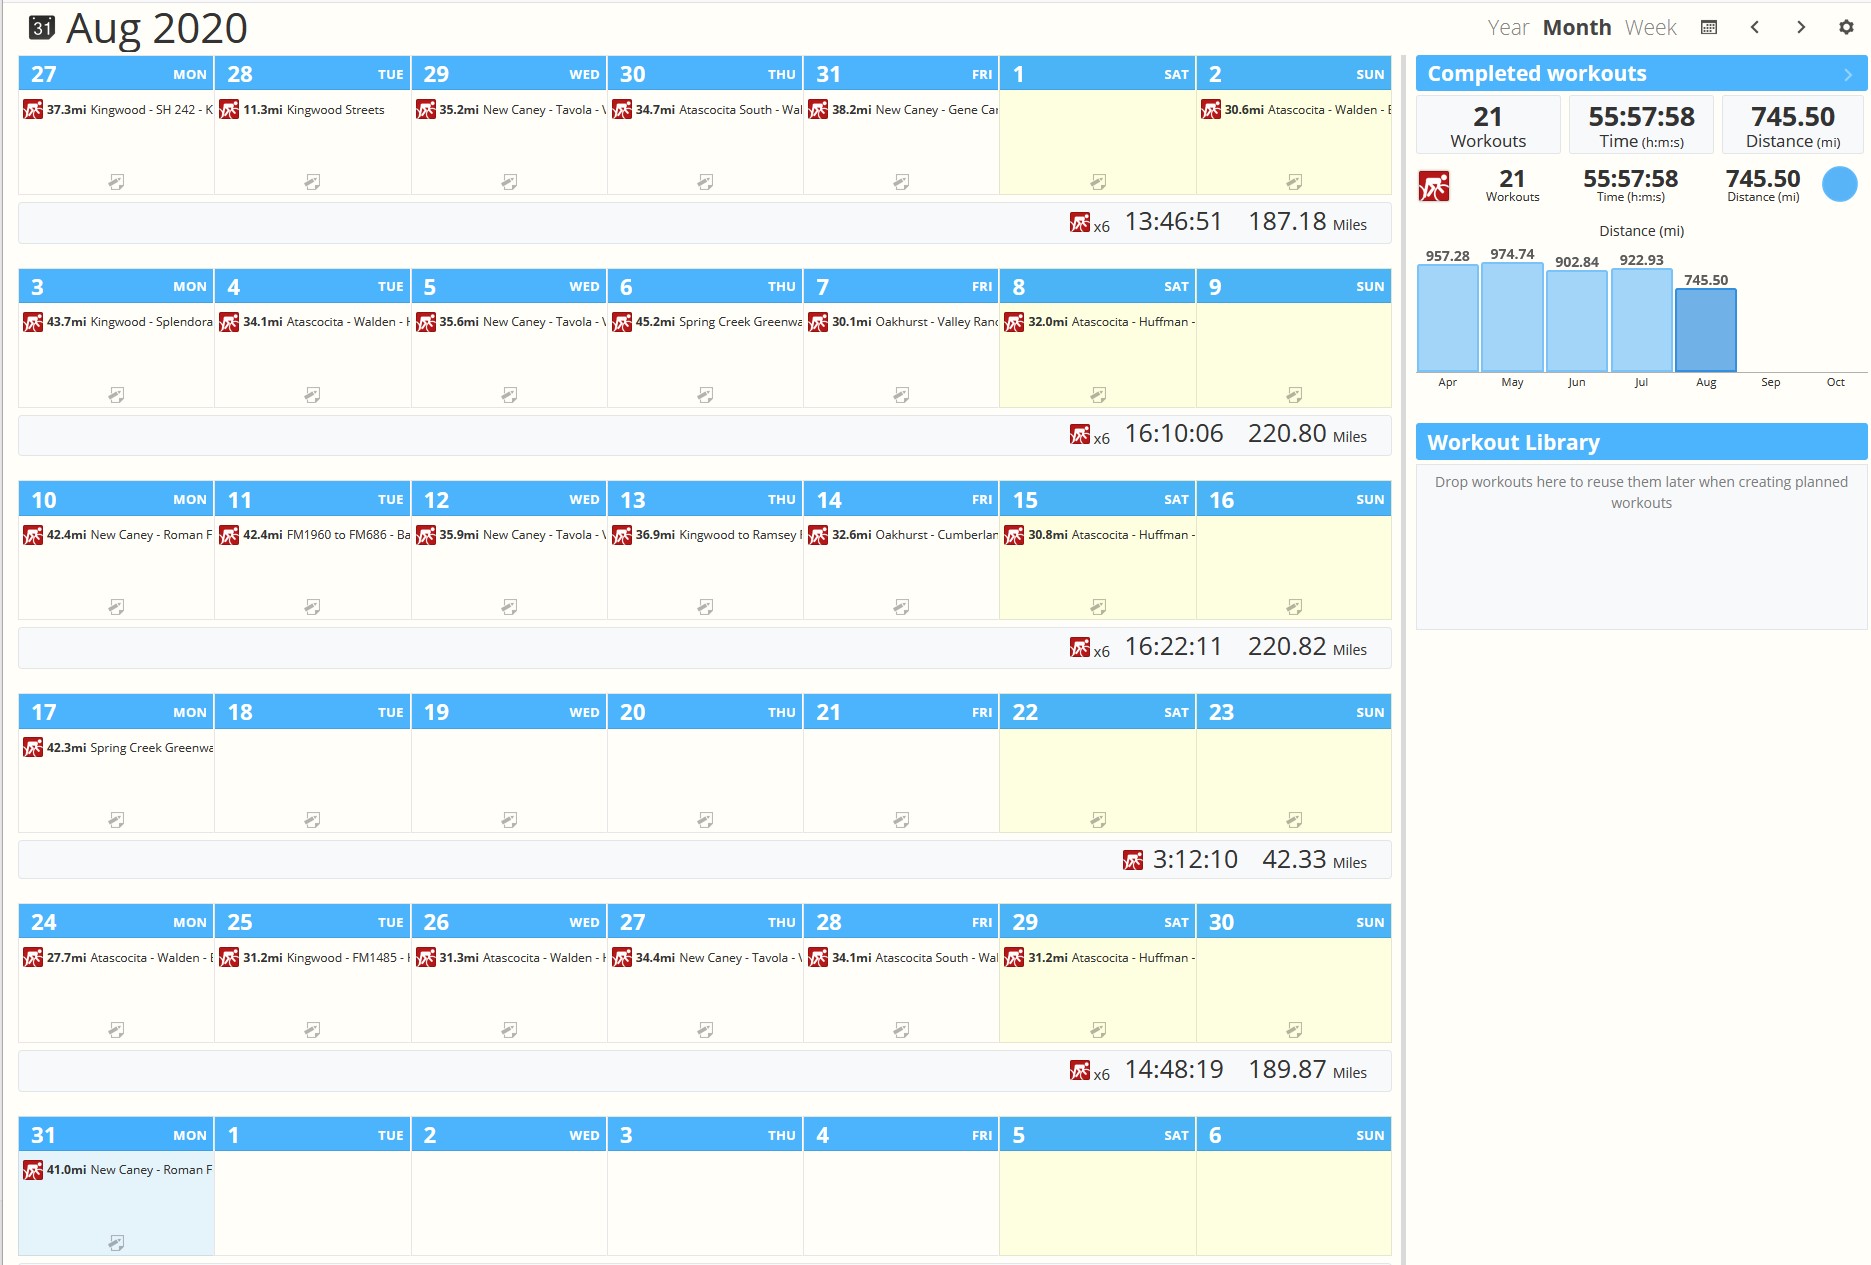Image resolution: width=1871 pixels, height=1265 pixels.
Task: Click bike icon of 36.9mi Kingwood to Ramsey
Action: coord(622,535)
